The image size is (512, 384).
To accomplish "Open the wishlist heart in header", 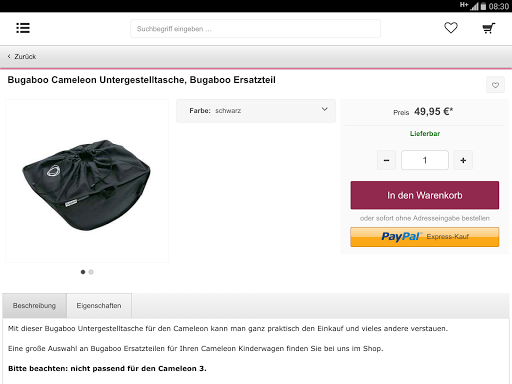I will pos(451,28).
